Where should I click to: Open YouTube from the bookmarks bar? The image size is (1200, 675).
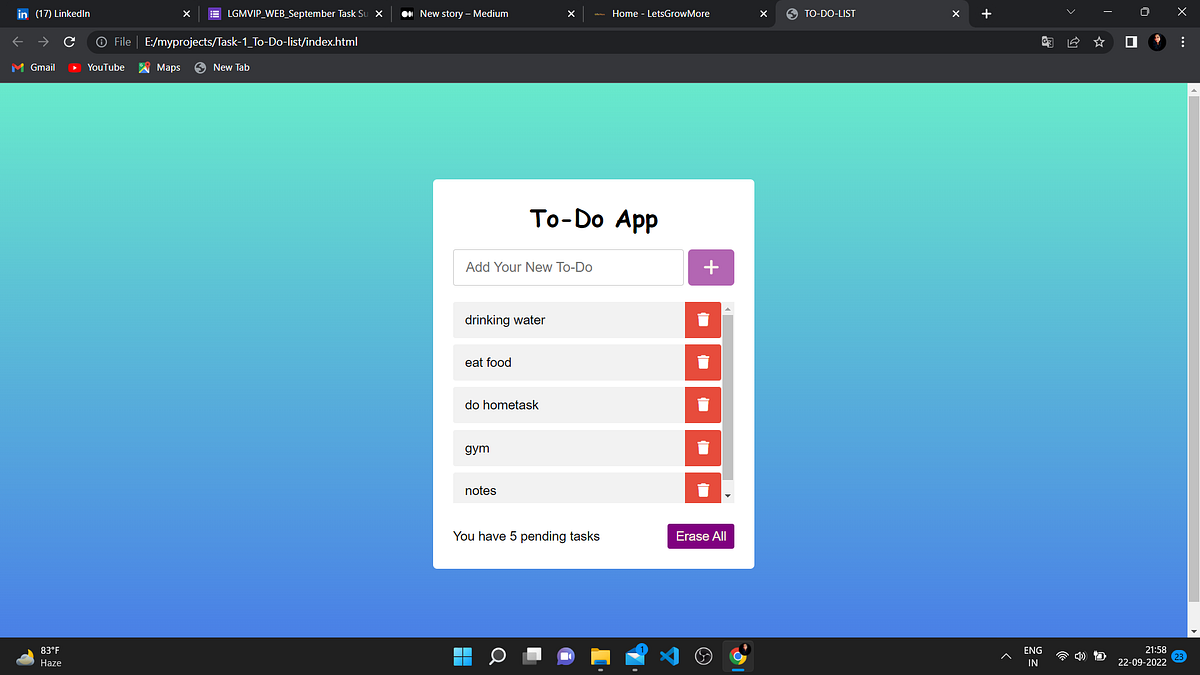96,67
